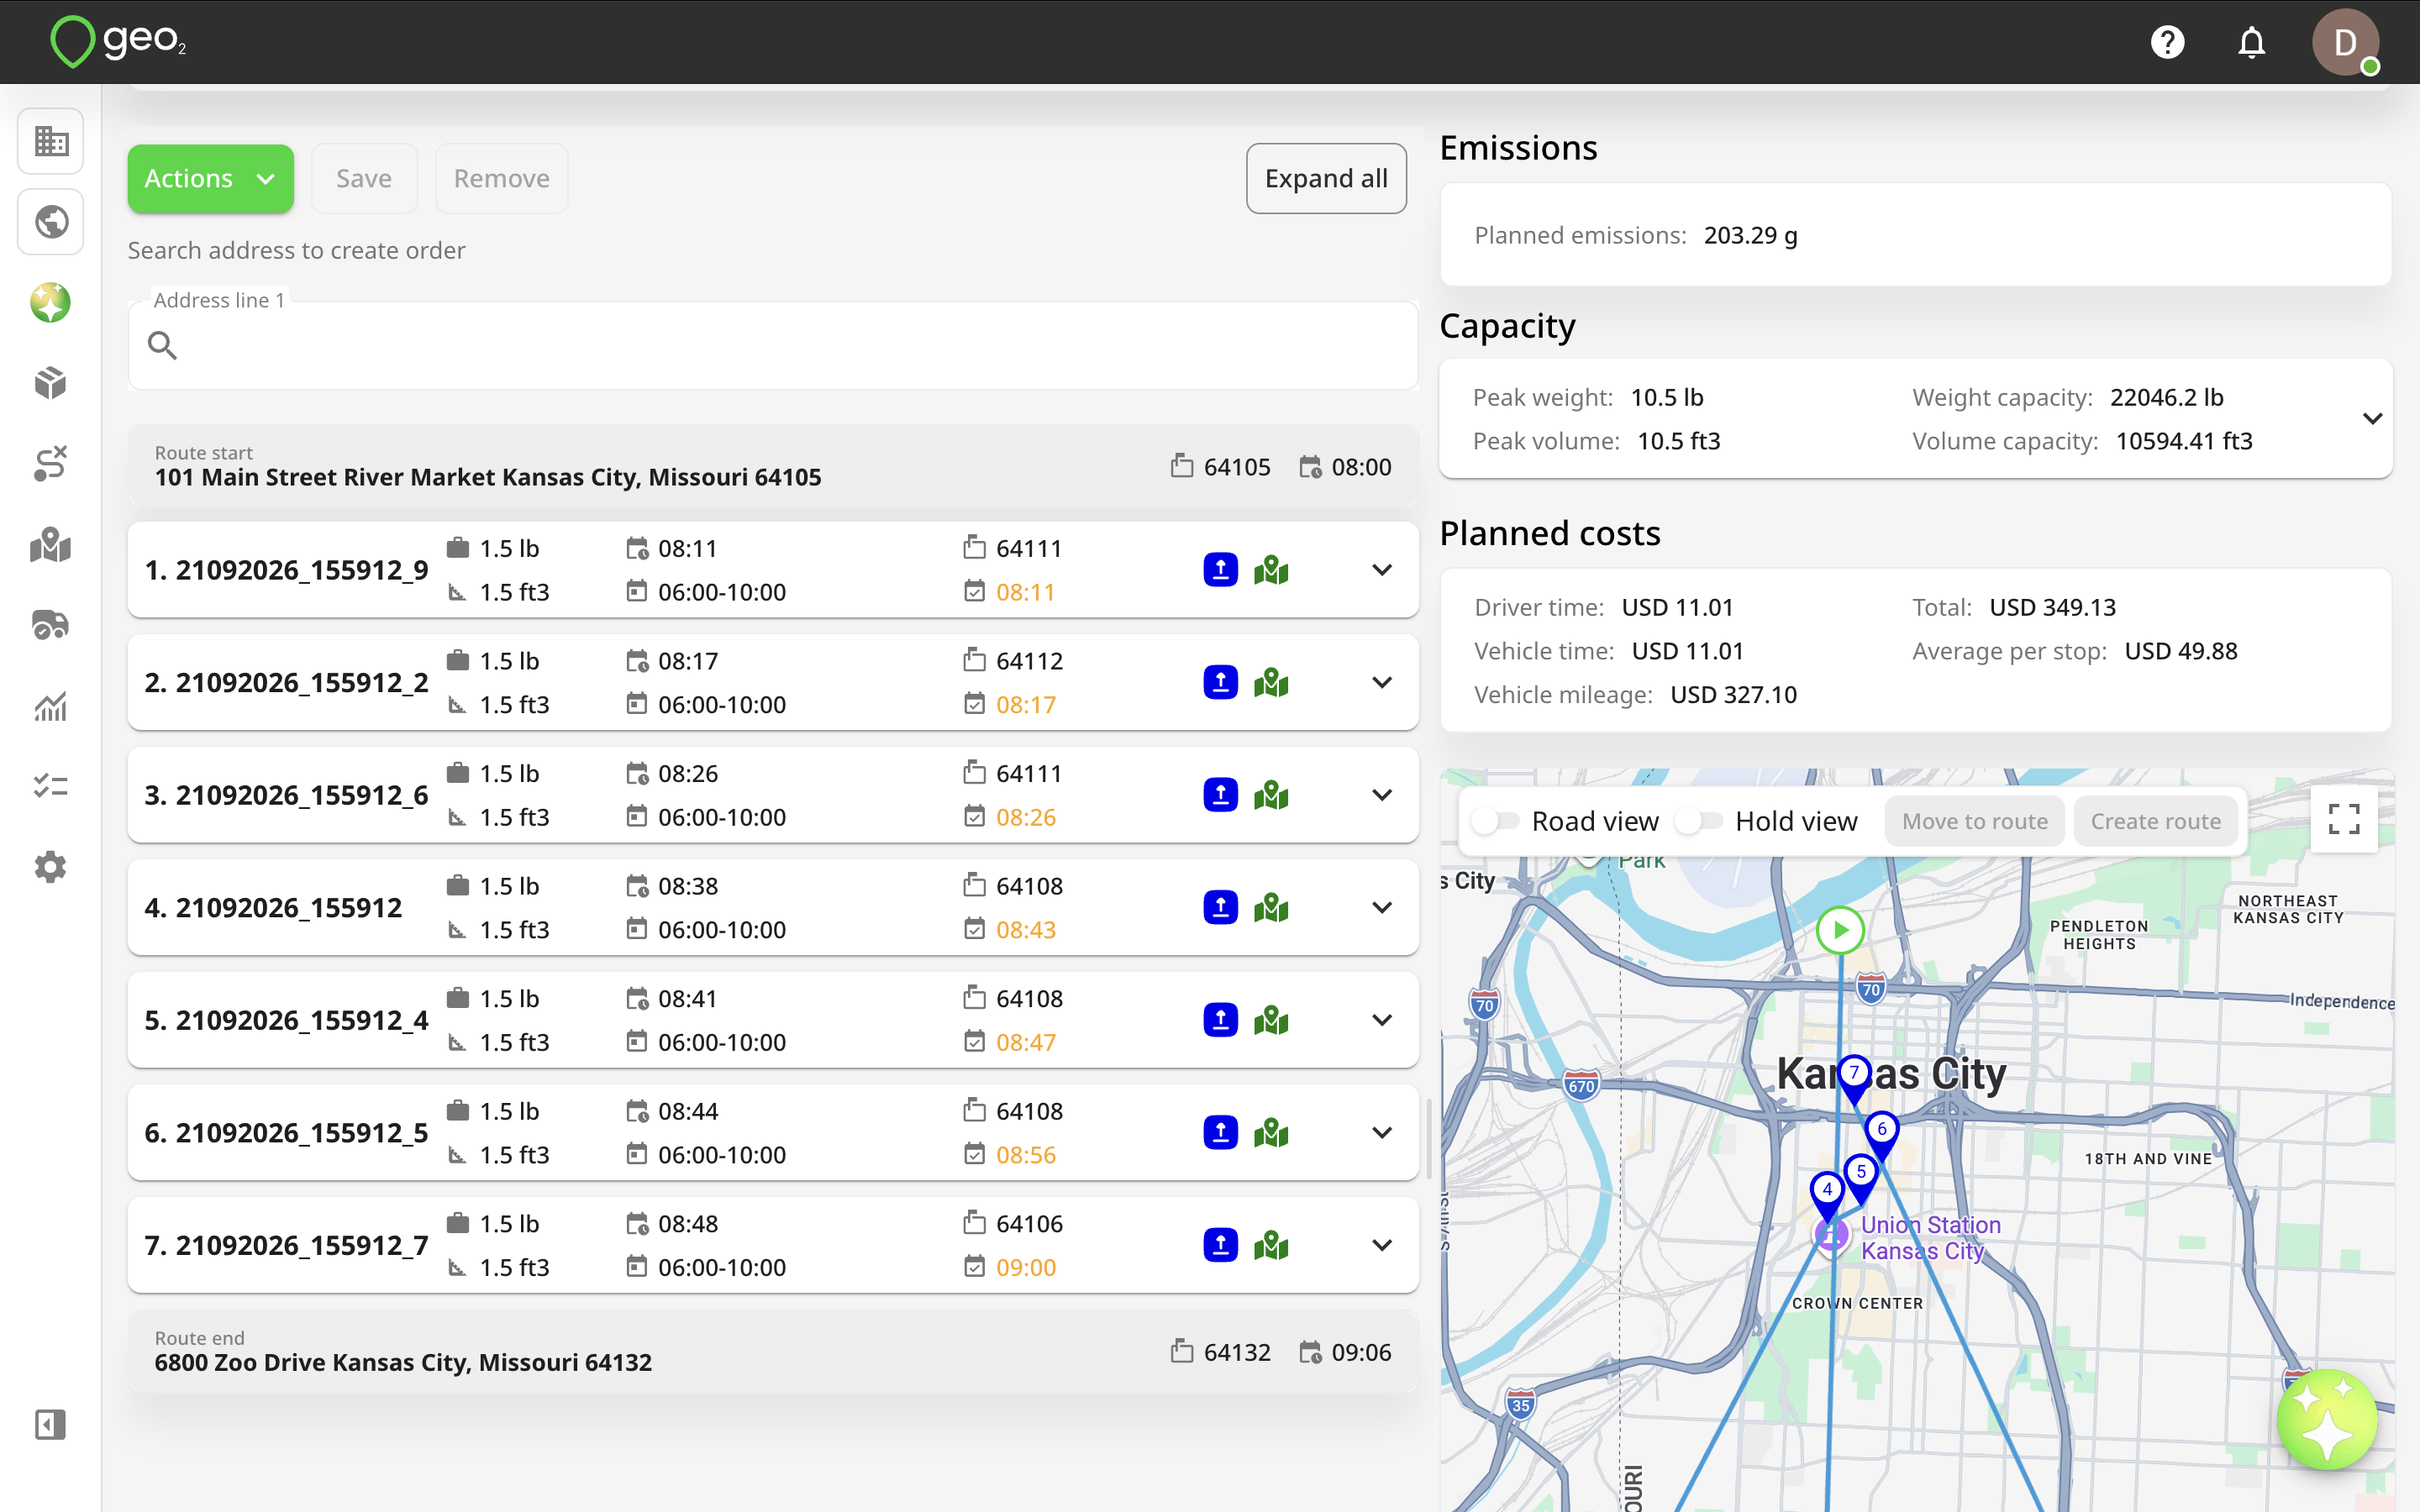Screen dimensions: 2420x1512
Task: Open the Actions dropdown
Action: tap(211, 178)
